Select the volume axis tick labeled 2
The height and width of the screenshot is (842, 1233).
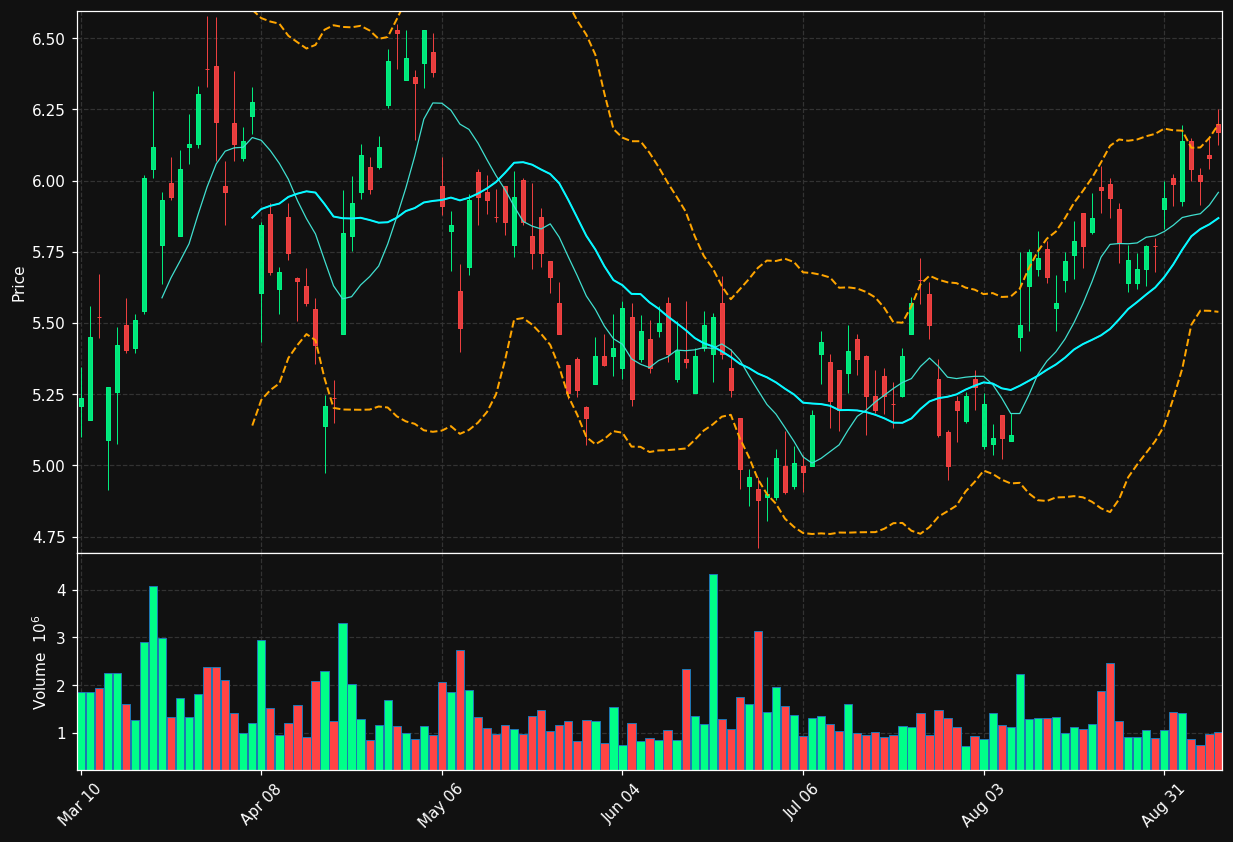(61, 686)
